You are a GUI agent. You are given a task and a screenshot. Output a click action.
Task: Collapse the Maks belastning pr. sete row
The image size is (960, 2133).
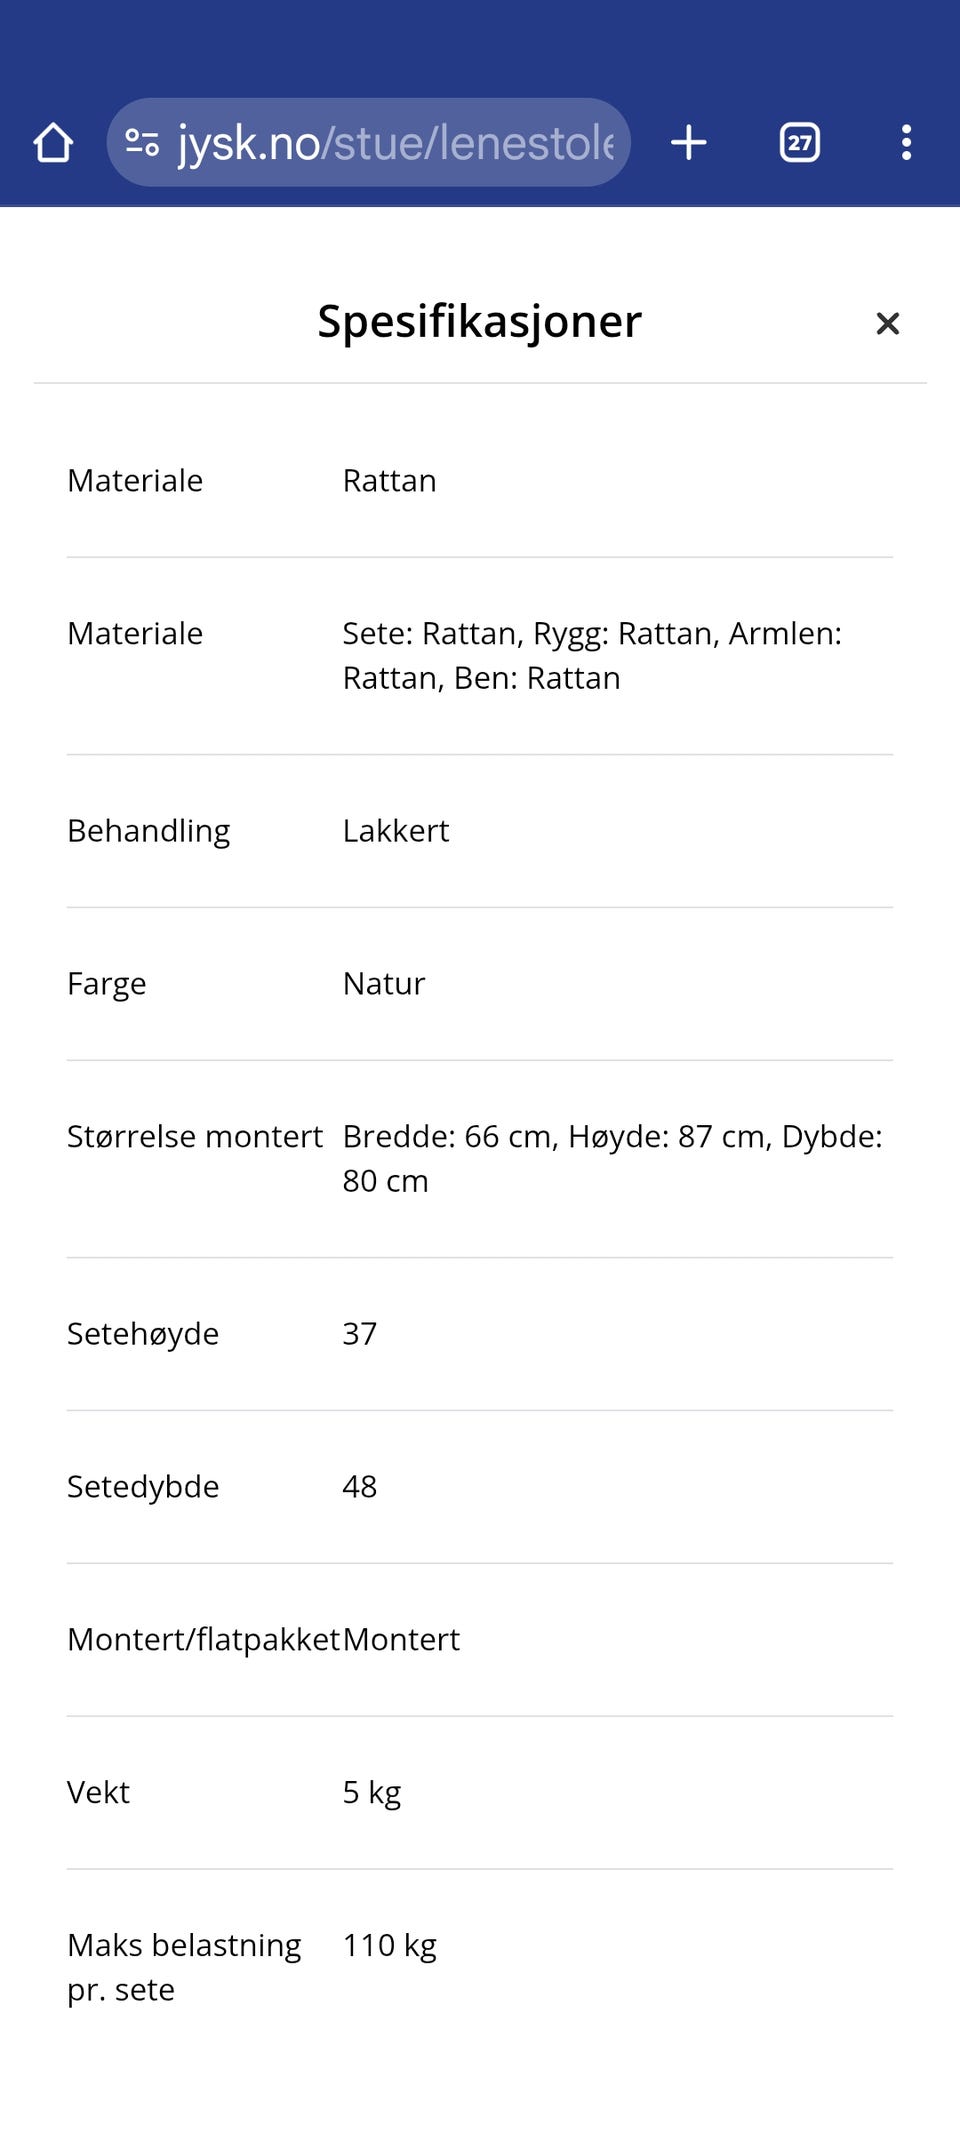[x=480, y=1965]
